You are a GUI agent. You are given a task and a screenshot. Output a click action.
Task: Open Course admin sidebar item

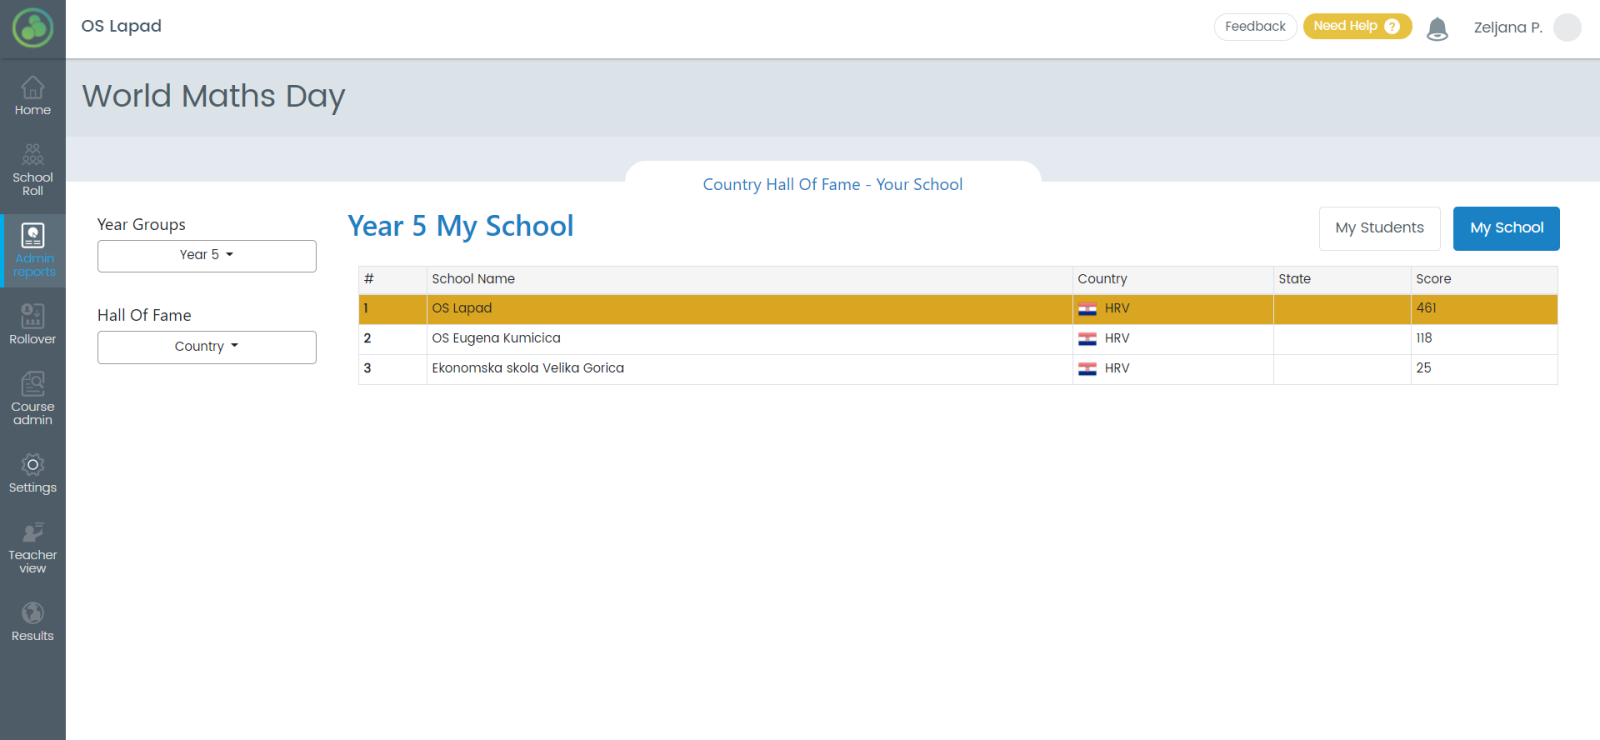[33, 398]
